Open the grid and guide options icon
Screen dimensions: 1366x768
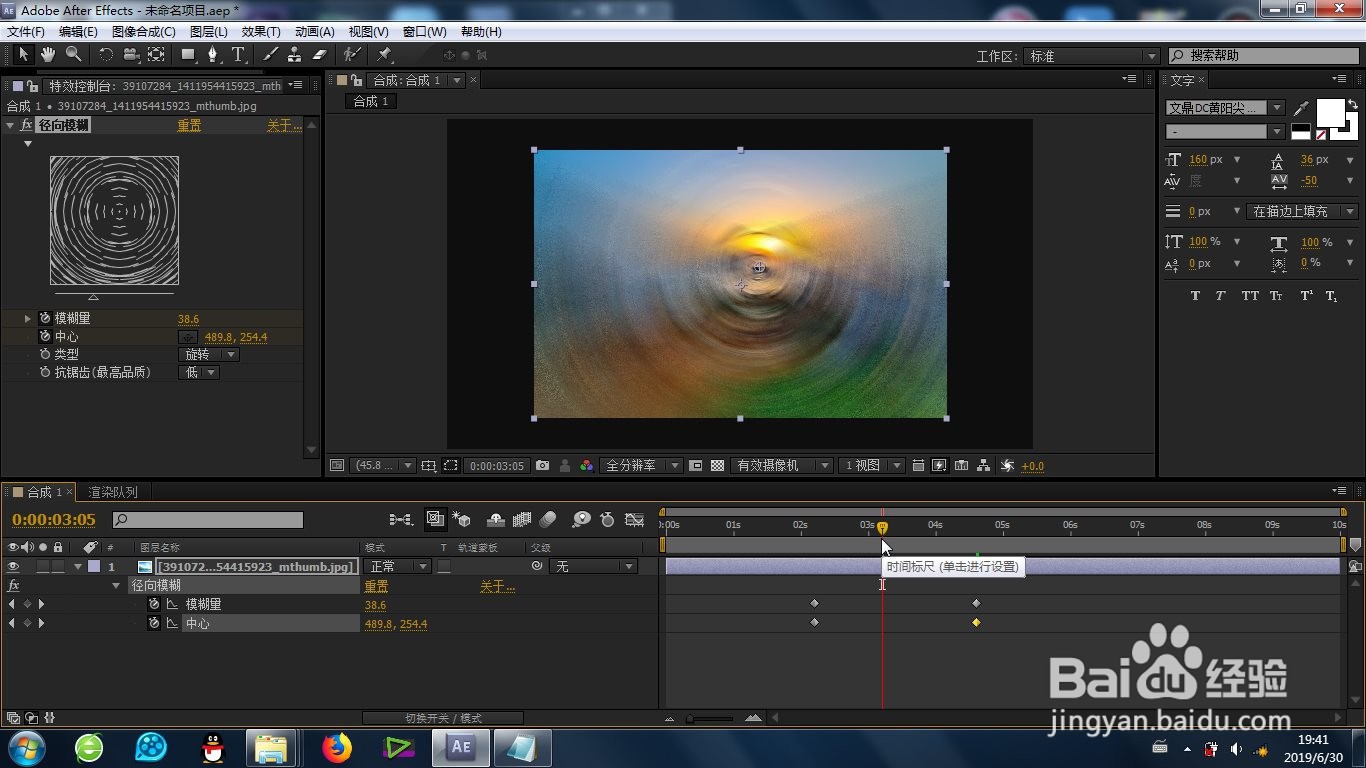click(429, 466)
